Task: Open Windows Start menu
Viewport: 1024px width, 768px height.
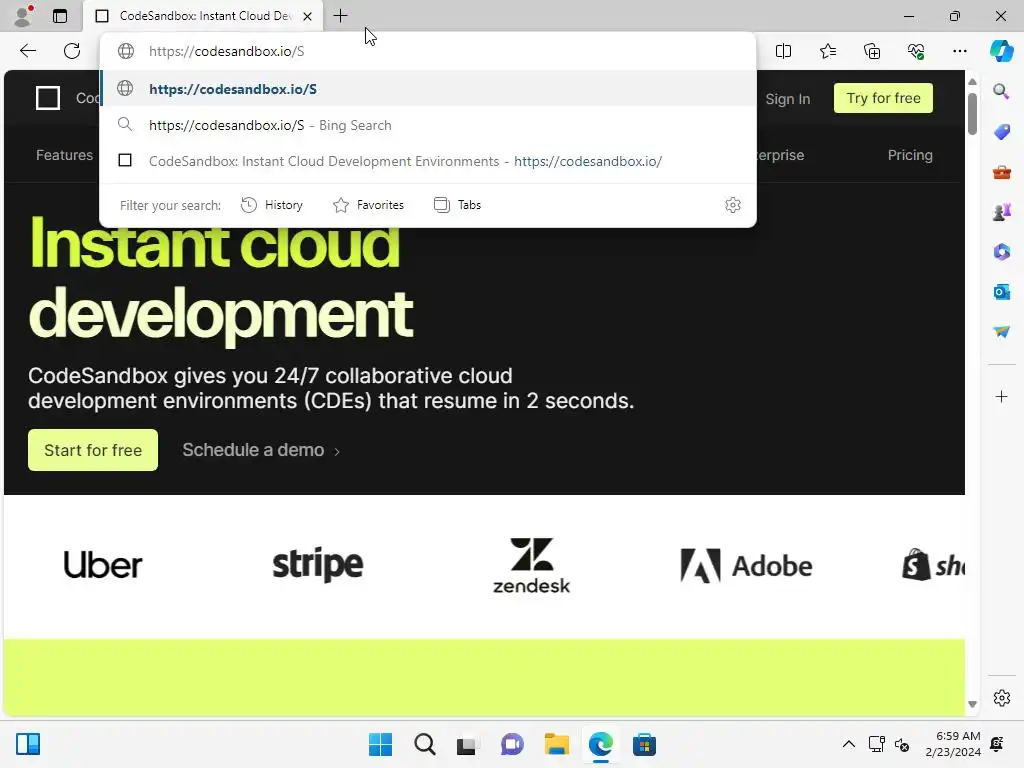Action: (x=380, y=744)
